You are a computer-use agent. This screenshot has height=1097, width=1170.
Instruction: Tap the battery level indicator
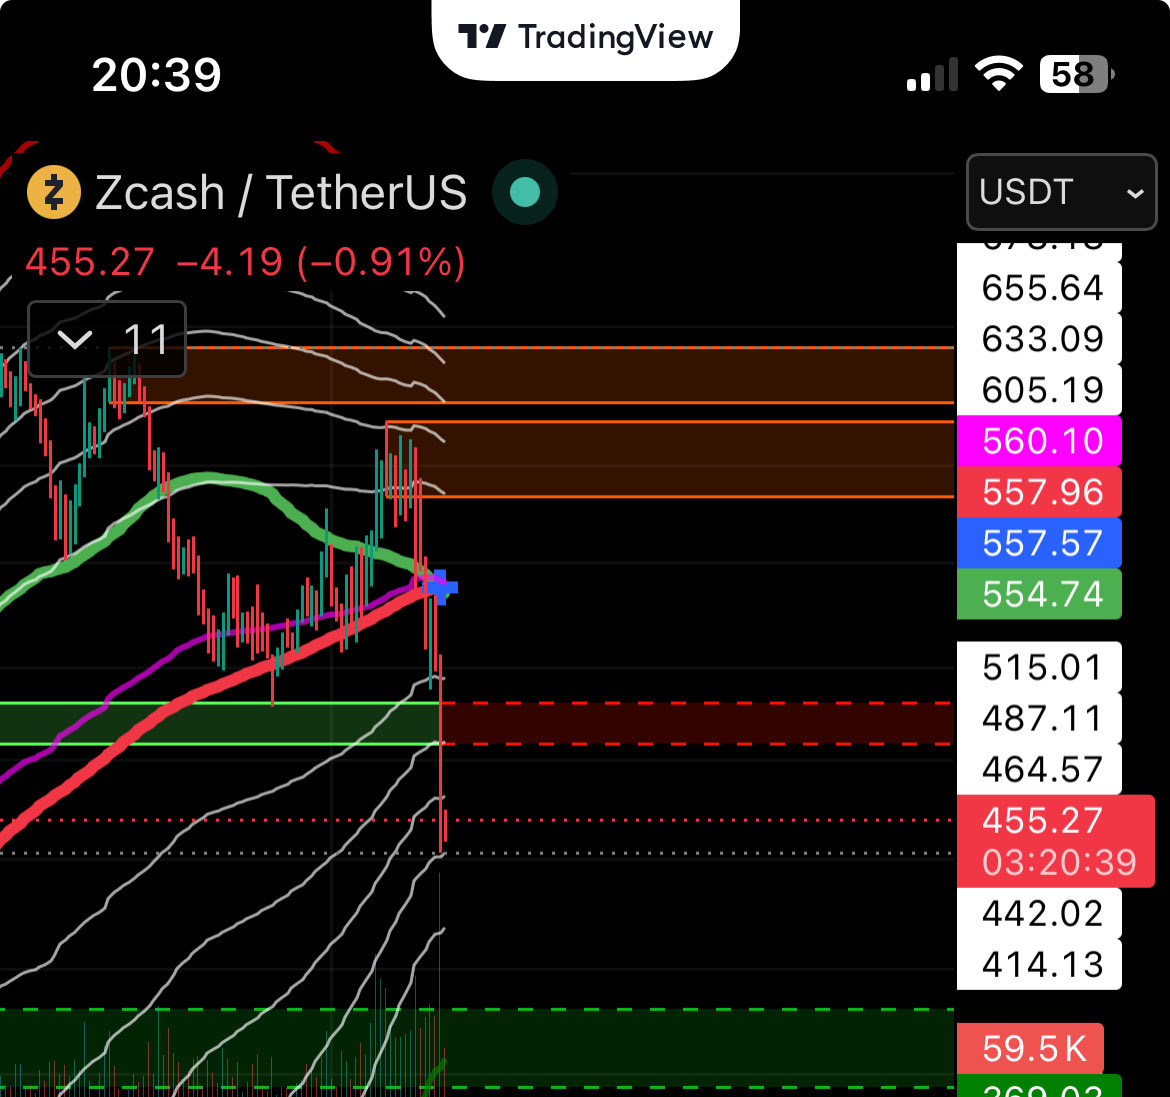coord(1077,75)
